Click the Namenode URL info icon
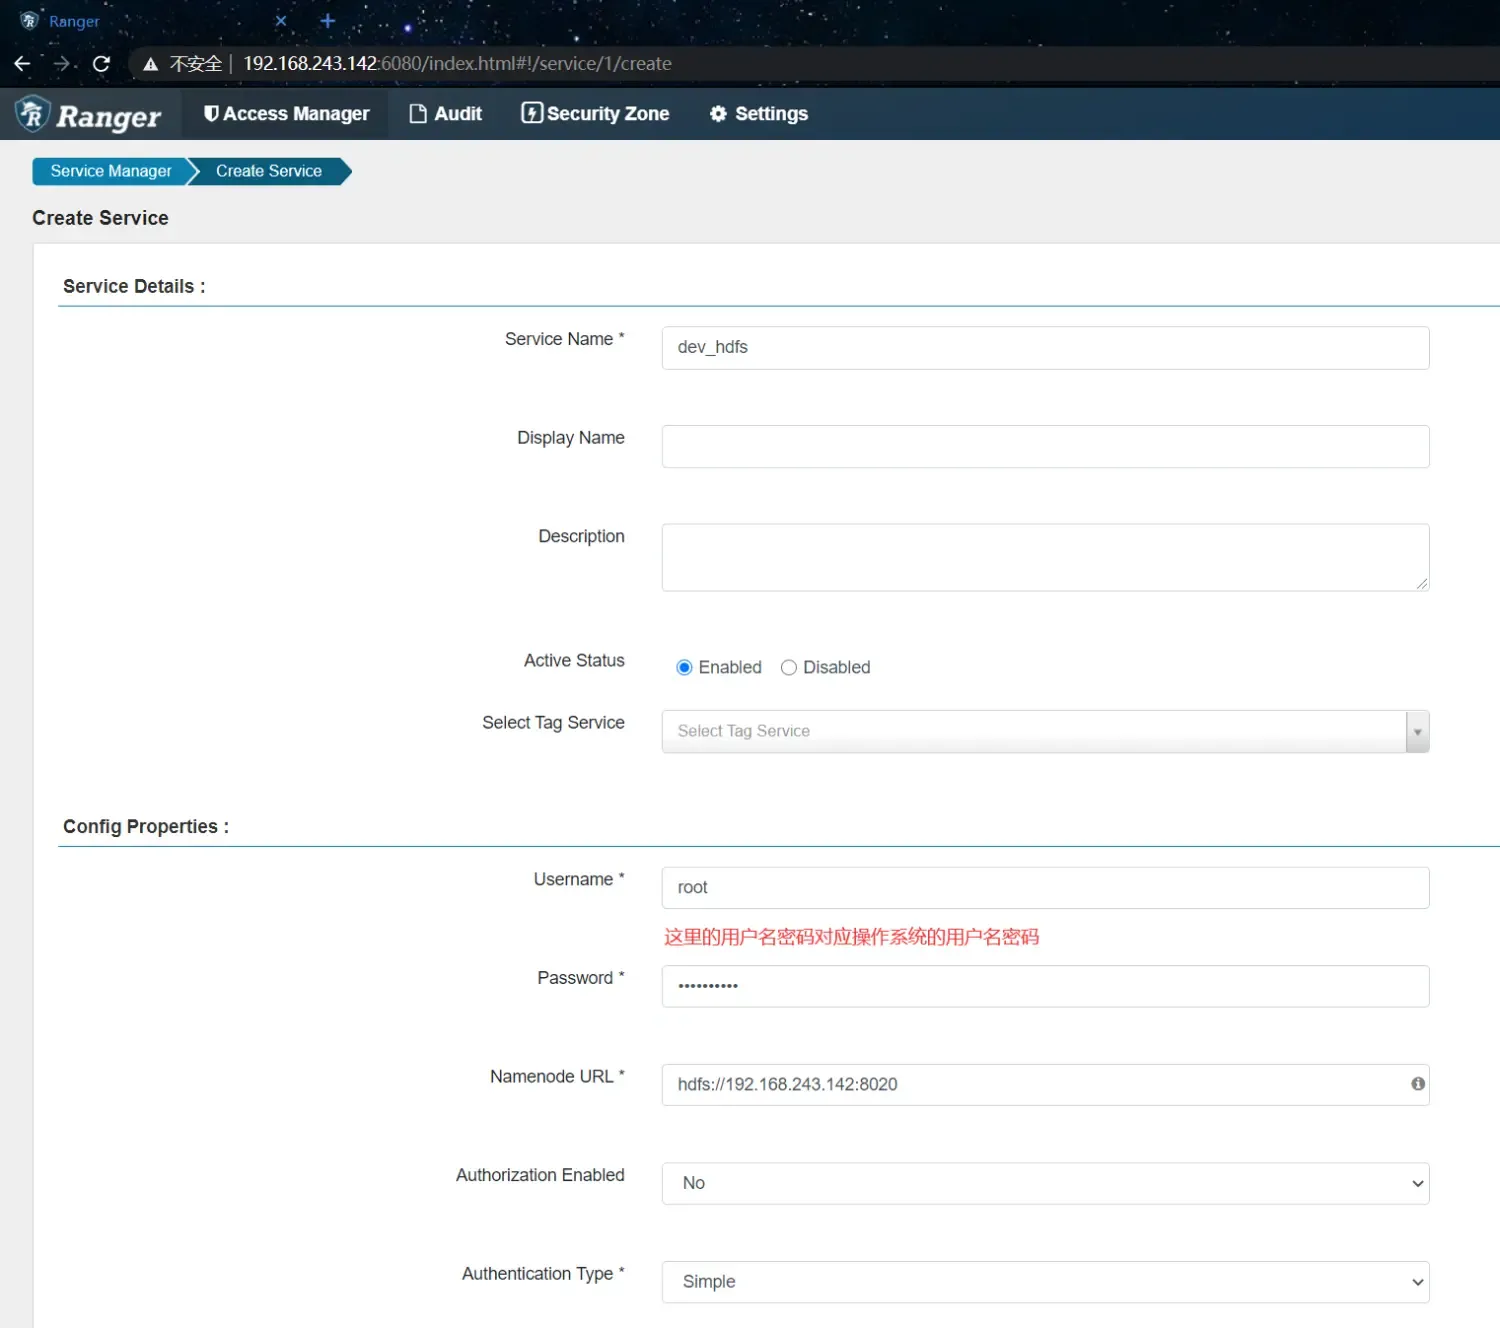This screenshot has width=1500, height=1328. click(x=1417, y=1084)
